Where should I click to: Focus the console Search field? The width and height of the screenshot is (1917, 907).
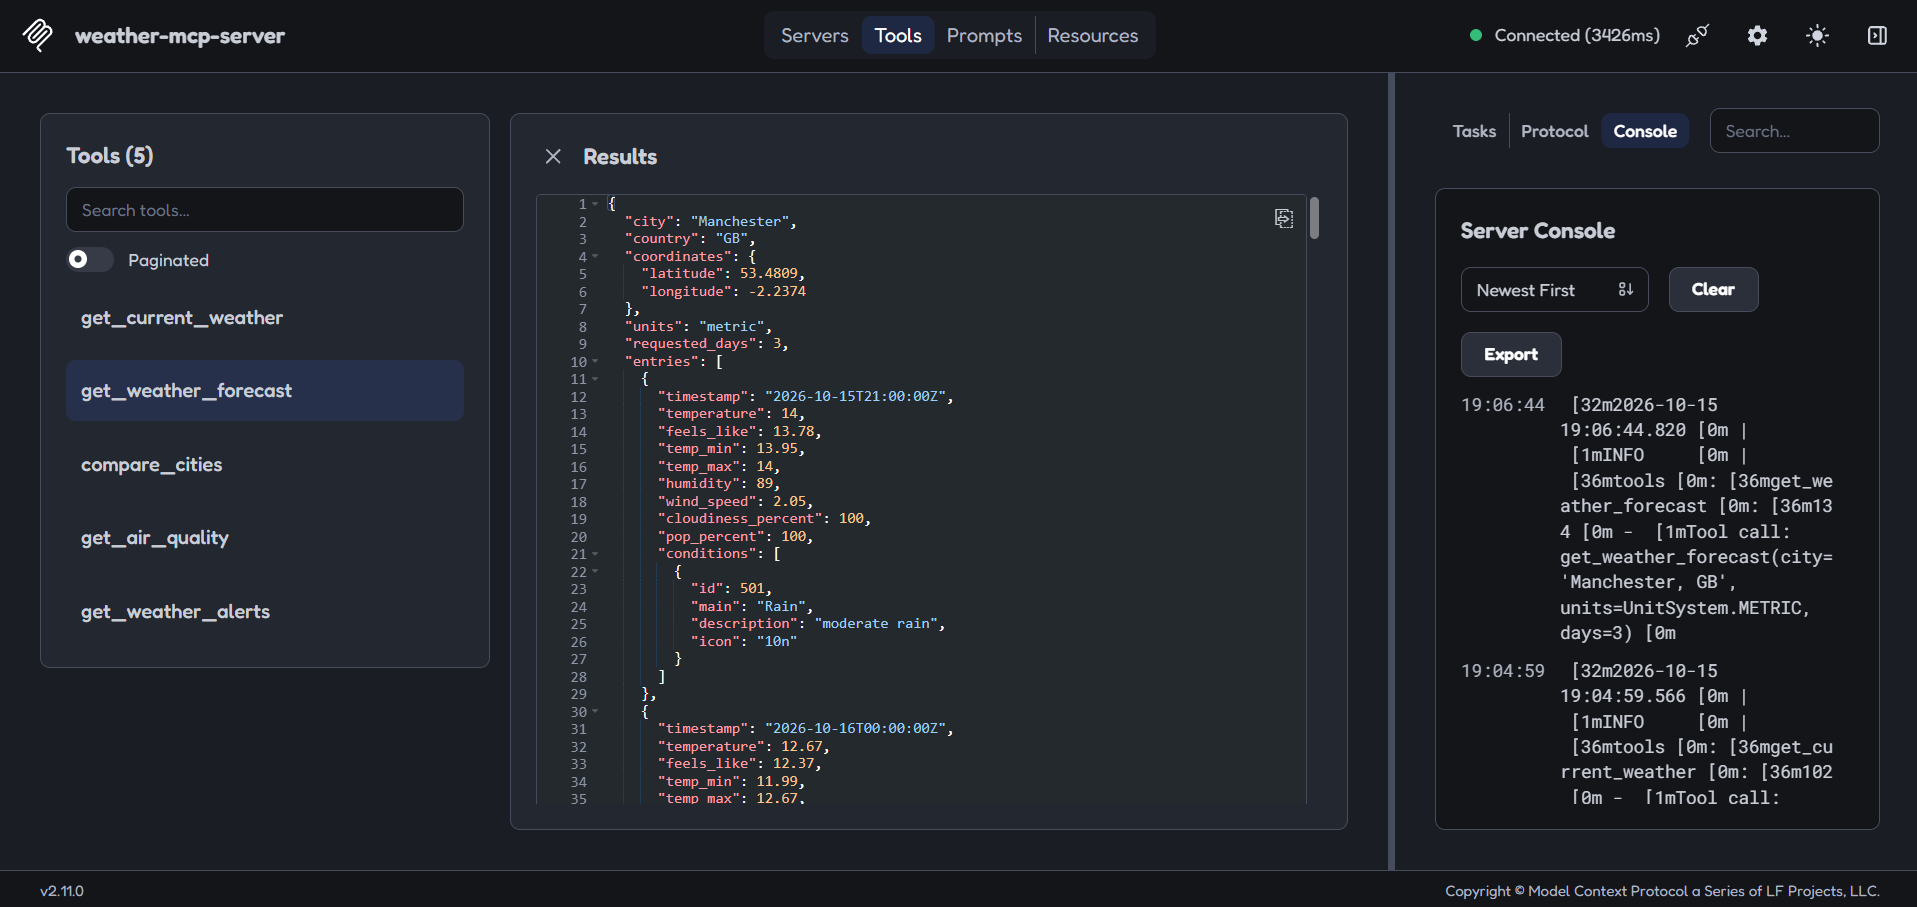pyautogui.click(x=1794, y=131)
